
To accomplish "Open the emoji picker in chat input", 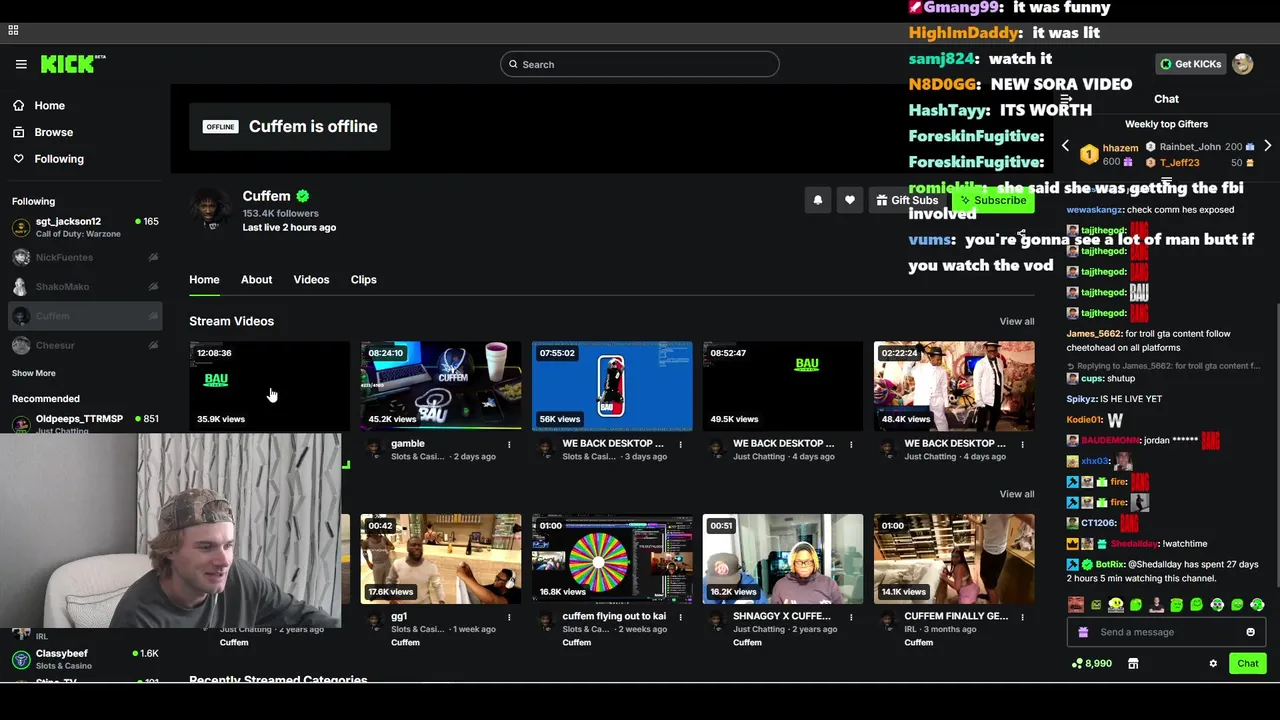I will [1250, 632].
